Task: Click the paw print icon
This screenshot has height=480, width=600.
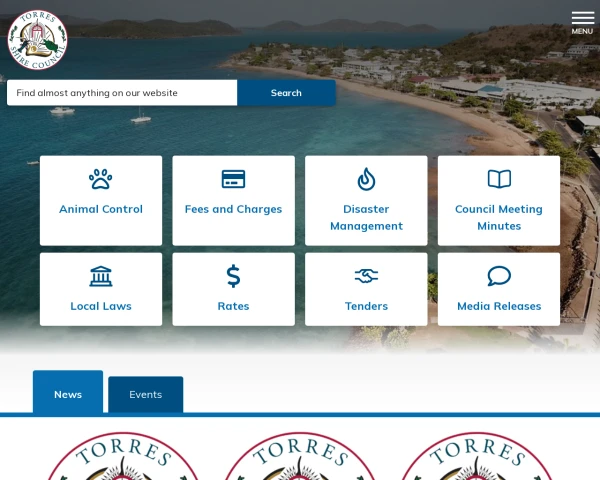Action: (100, 180)
